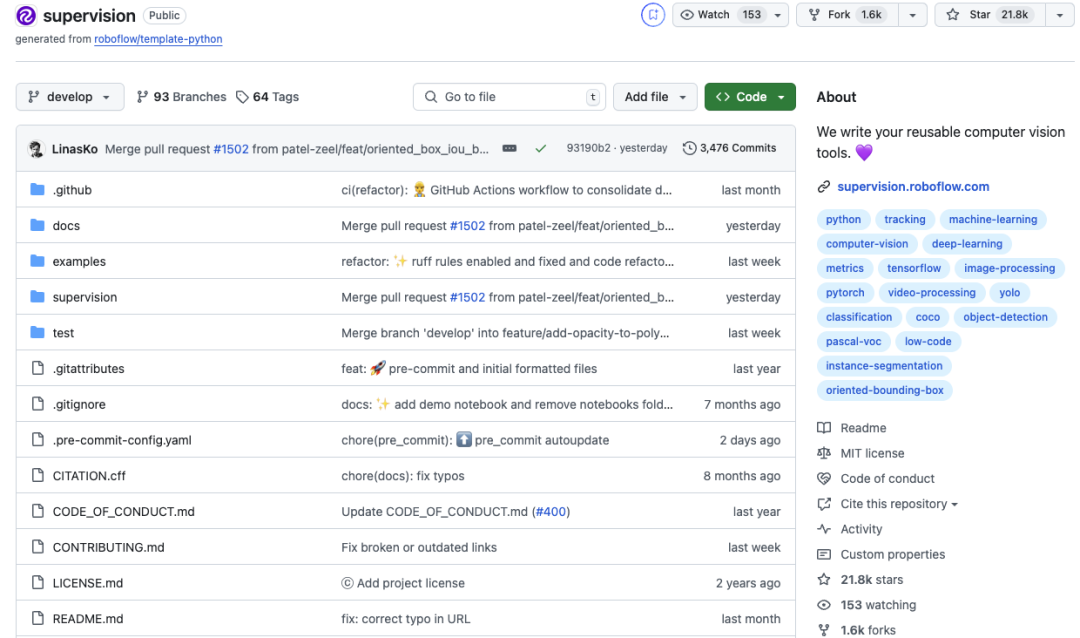Select the machine-learning topic tag
The width and height of the screenshot is (1080, 638).
coord(993,219)
